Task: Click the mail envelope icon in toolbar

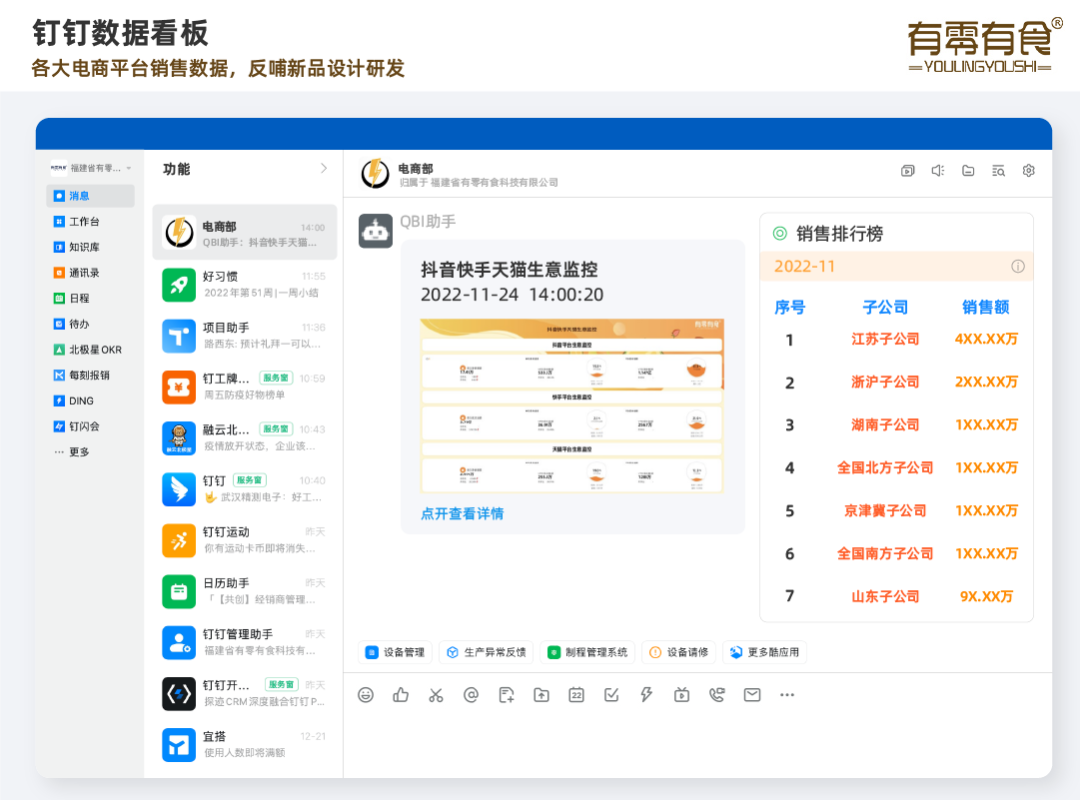Action: 752,695
